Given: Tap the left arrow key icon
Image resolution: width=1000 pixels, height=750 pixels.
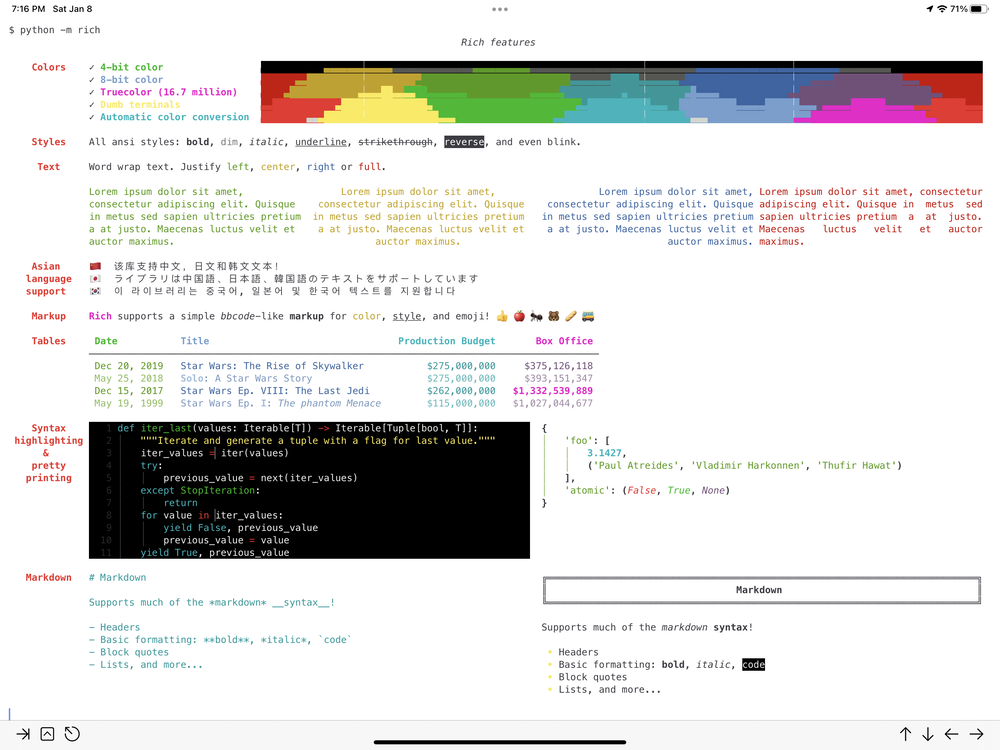Looking at the screenshot, I should point(952,734).
